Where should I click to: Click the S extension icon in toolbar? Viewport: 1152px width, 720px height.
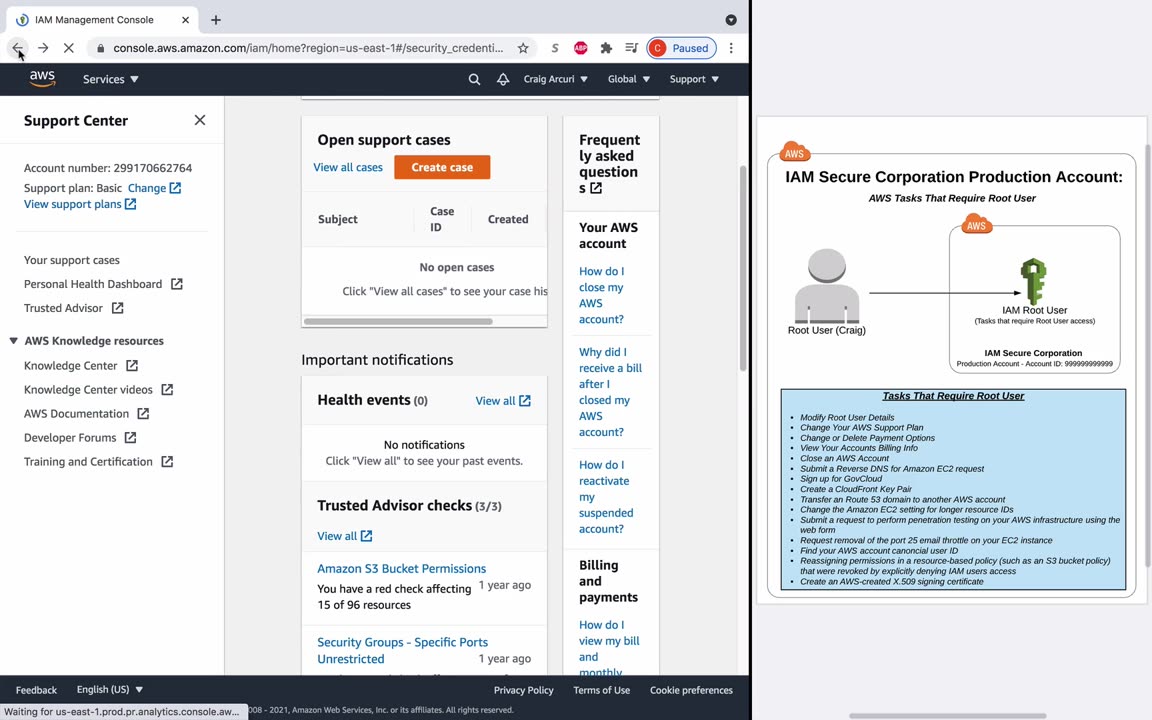555,48
